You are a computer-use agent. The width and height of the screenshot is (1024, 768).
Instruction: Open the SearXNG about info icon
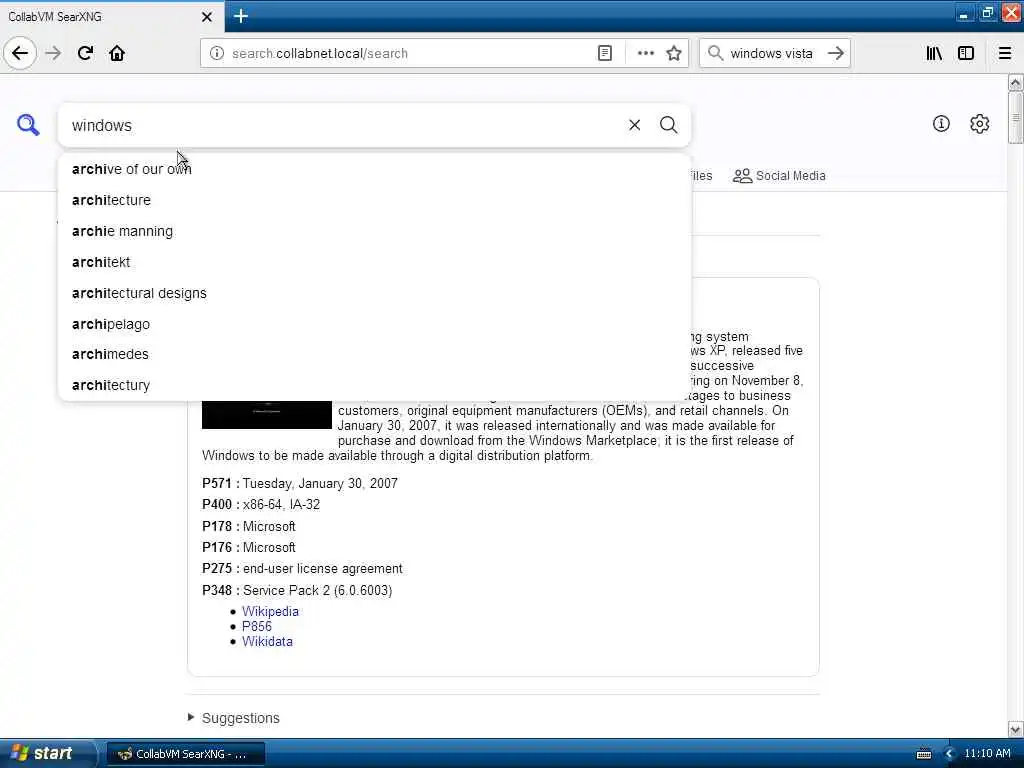click(x=941, y=123)
